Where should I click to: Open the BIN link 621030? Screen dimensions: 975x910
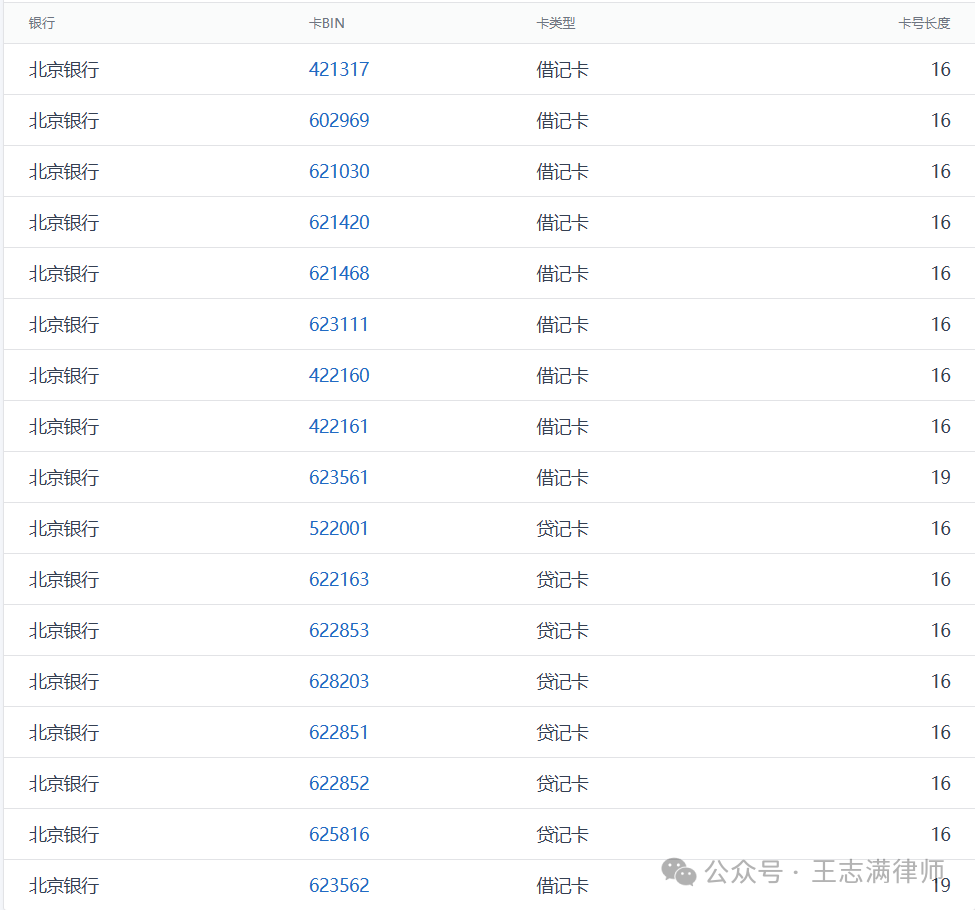(x=339, y=171)
